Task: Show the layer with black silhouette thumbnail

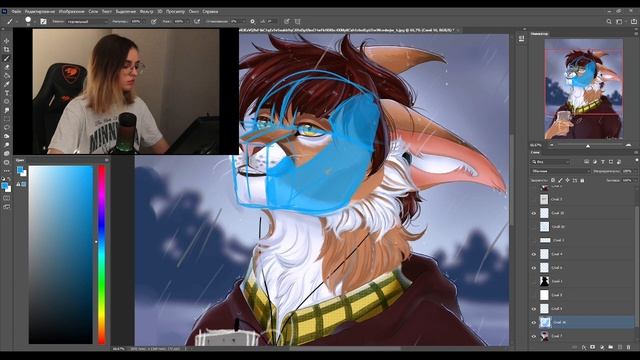Action: pyautogui.click(x=533, y=281)
